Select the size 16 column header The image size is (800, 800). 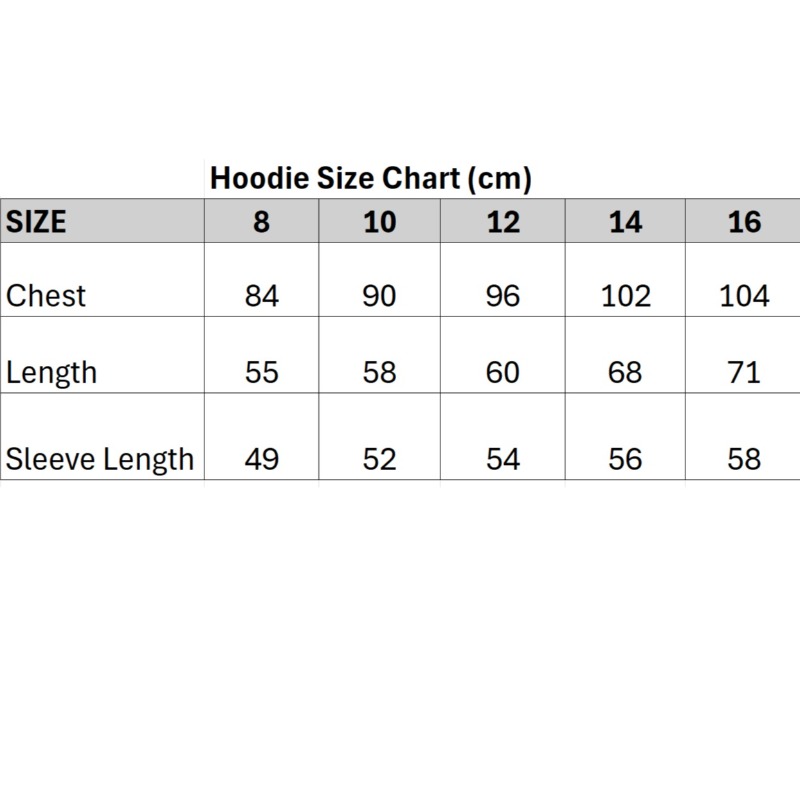[x=743, y=221]
